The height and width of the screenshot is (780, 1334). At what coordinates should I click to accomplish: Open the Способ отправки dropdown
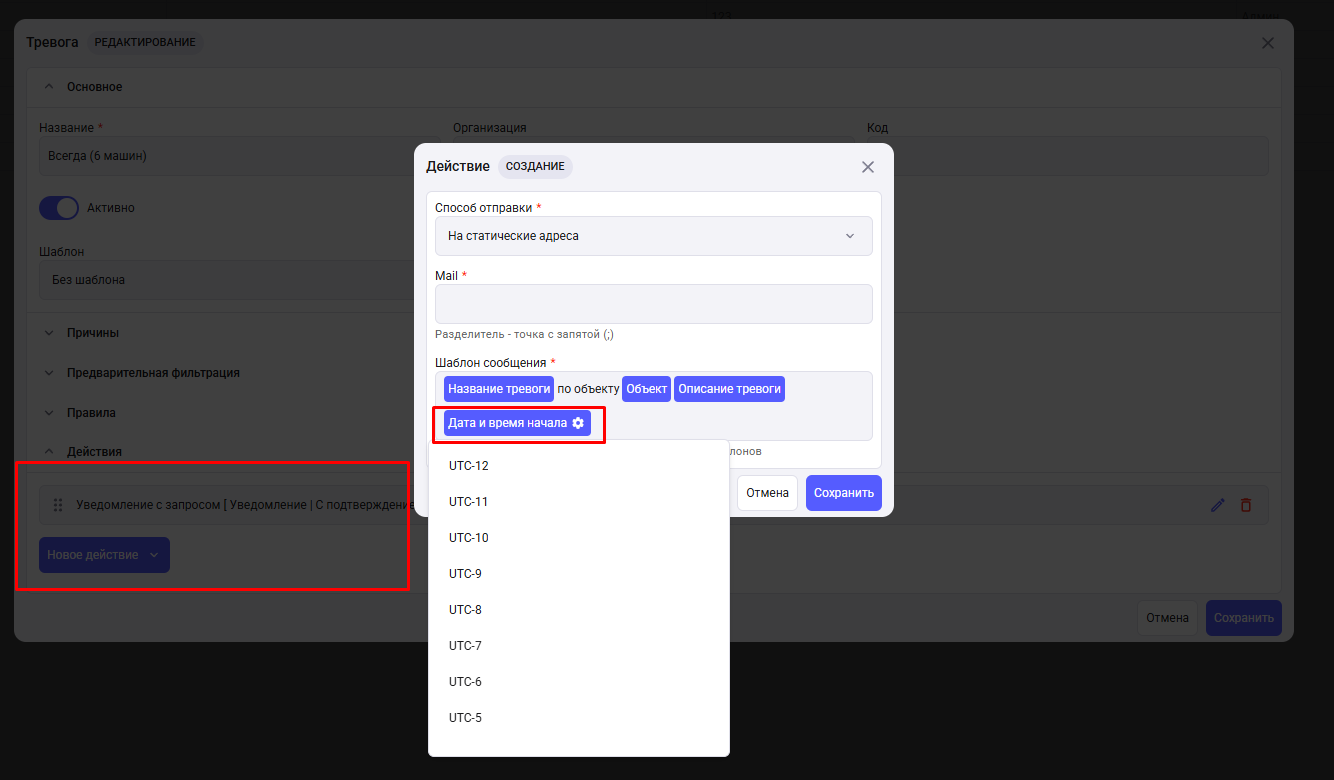point(653,236)
